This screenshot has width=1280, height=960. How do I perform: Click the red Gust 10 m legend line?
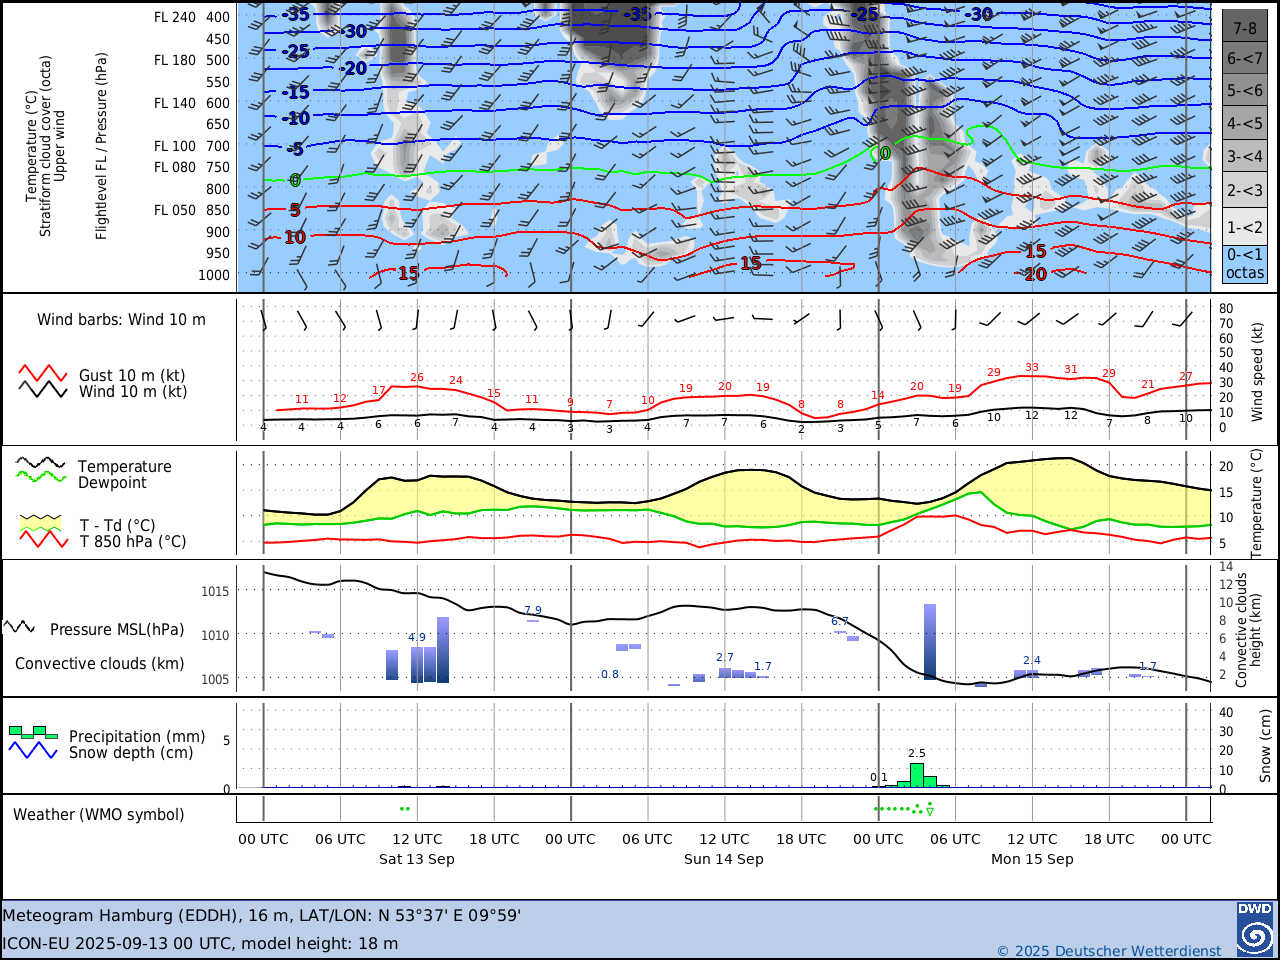point(43,374)
